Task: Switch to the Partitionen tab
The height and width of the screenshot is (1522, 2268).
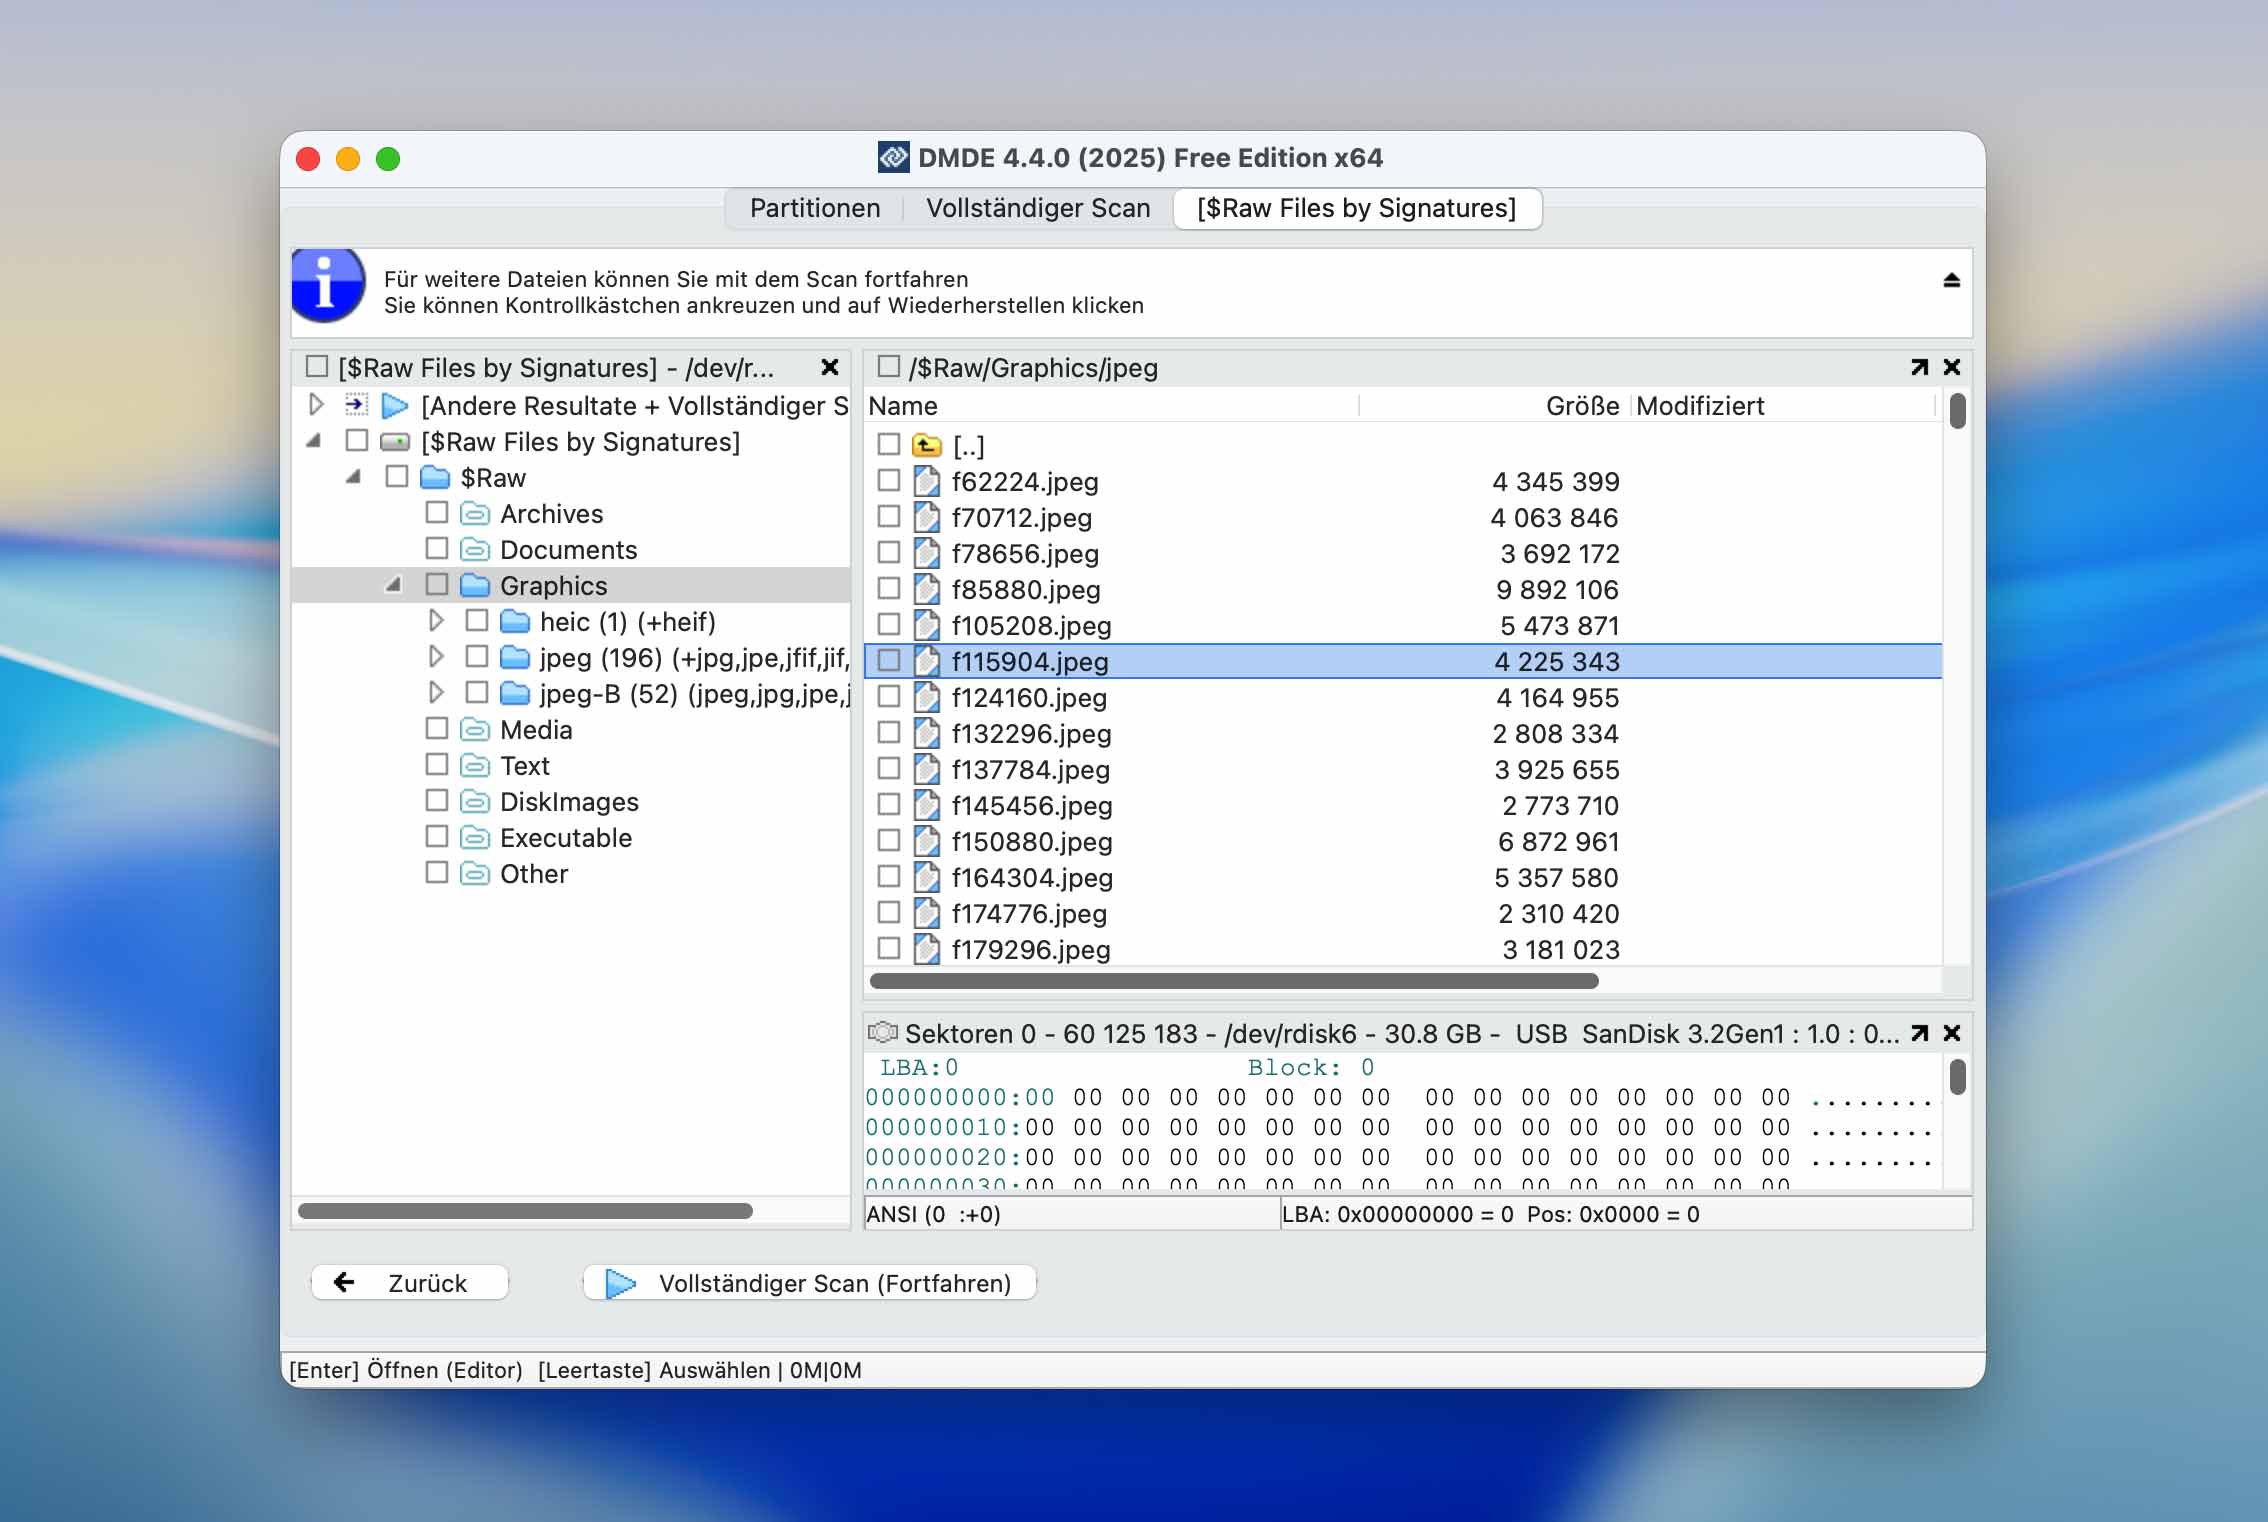Action: tap(814, 208)
